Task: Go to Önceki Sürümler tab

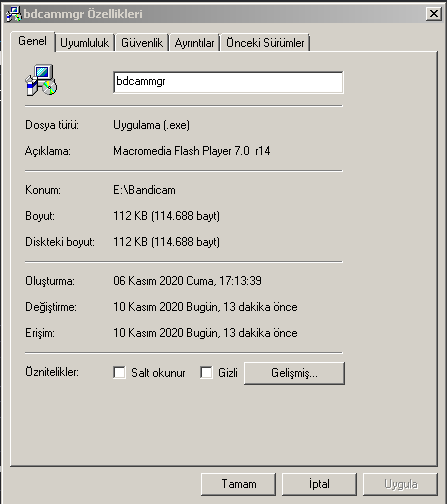Action: [265, 43]
